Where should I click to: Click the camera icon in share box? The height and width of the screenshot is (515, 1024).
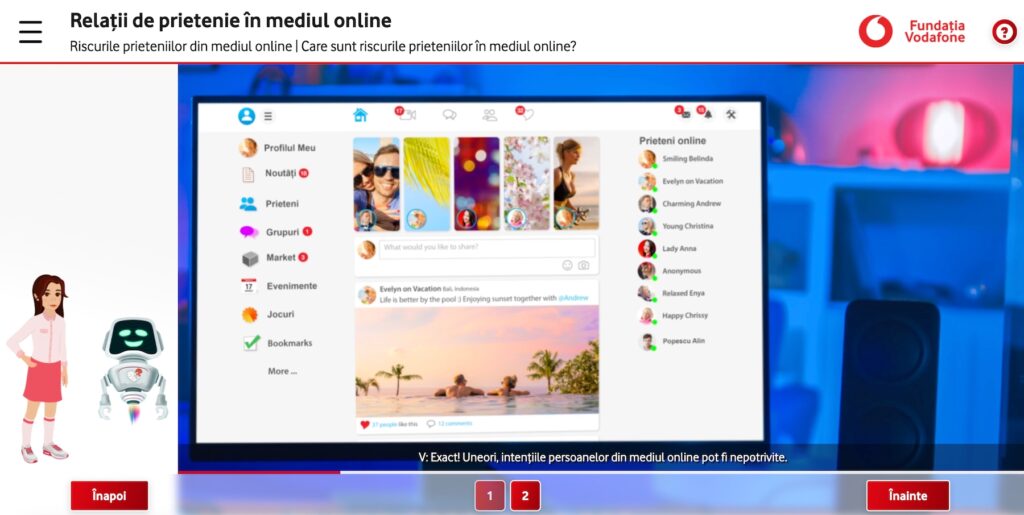click(x=584, y=265)
